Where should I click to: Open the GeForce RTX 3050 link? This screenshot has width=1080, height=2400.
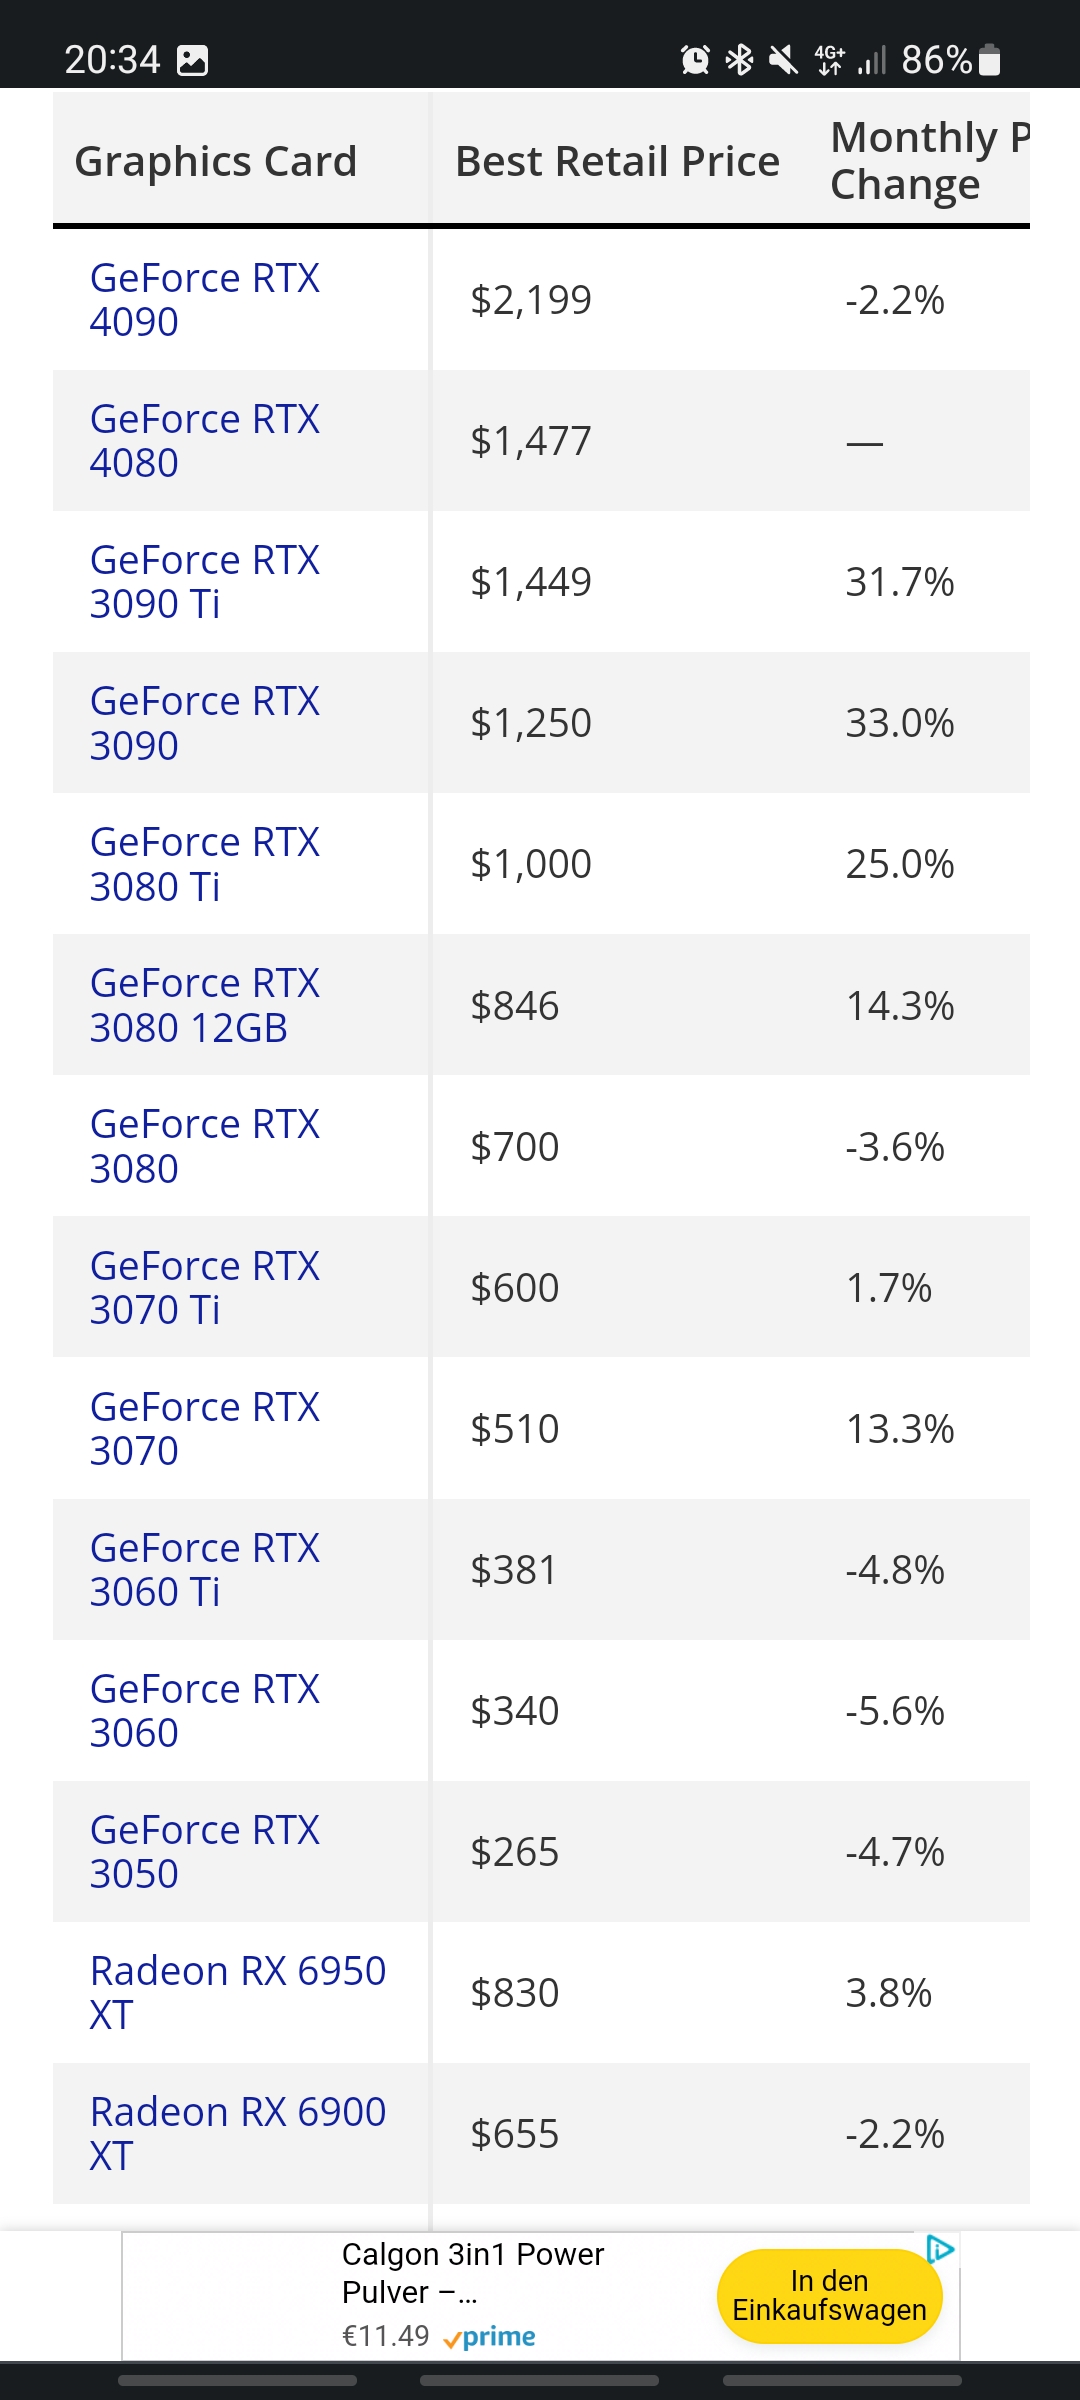[204, 1851]
